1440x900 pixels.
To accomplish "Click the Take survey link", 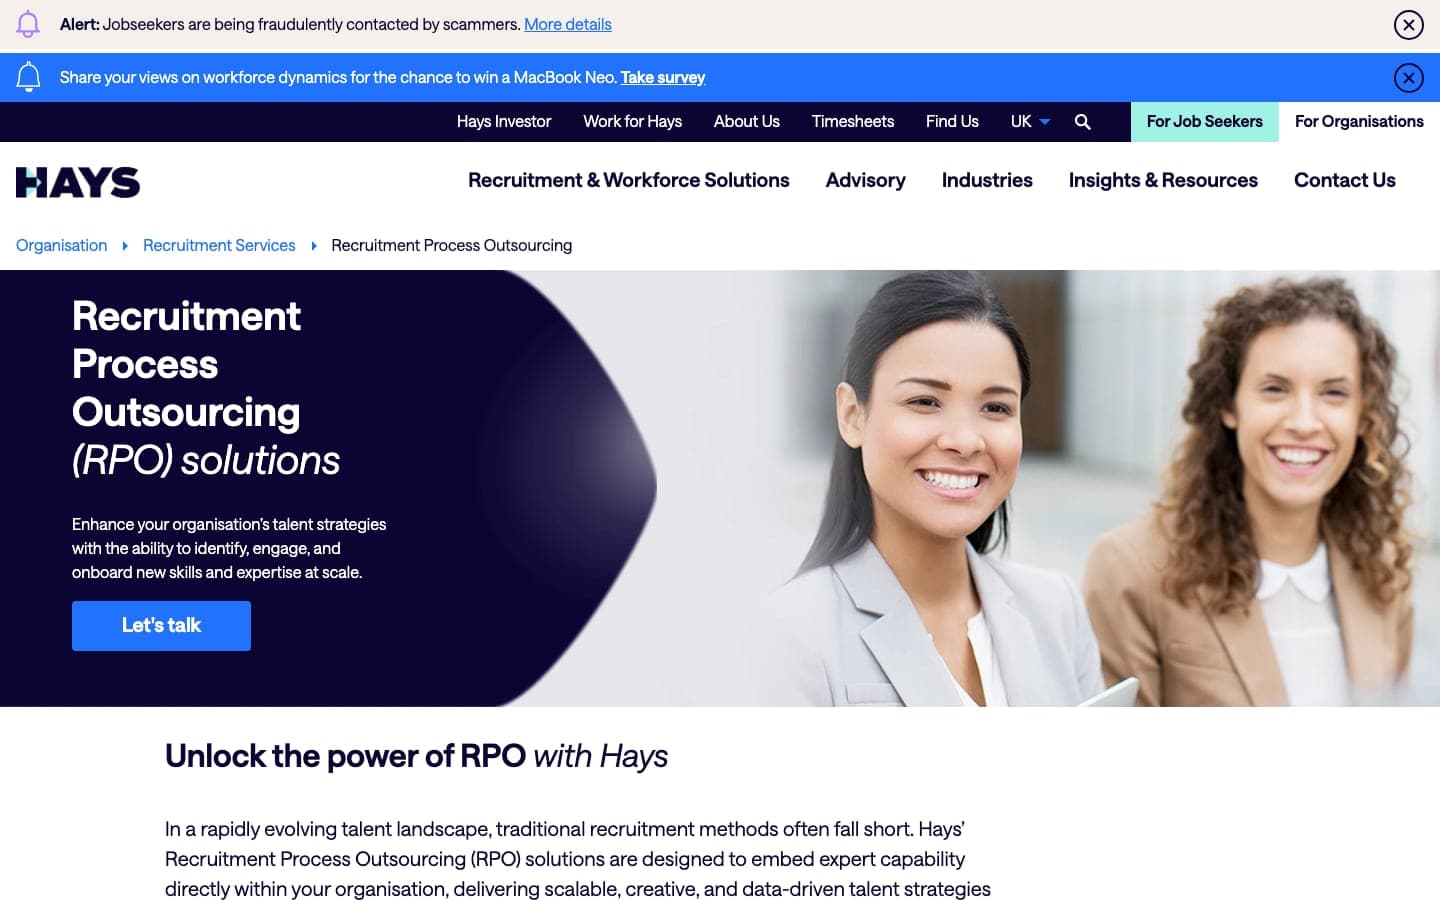I will tap(662, 77).
